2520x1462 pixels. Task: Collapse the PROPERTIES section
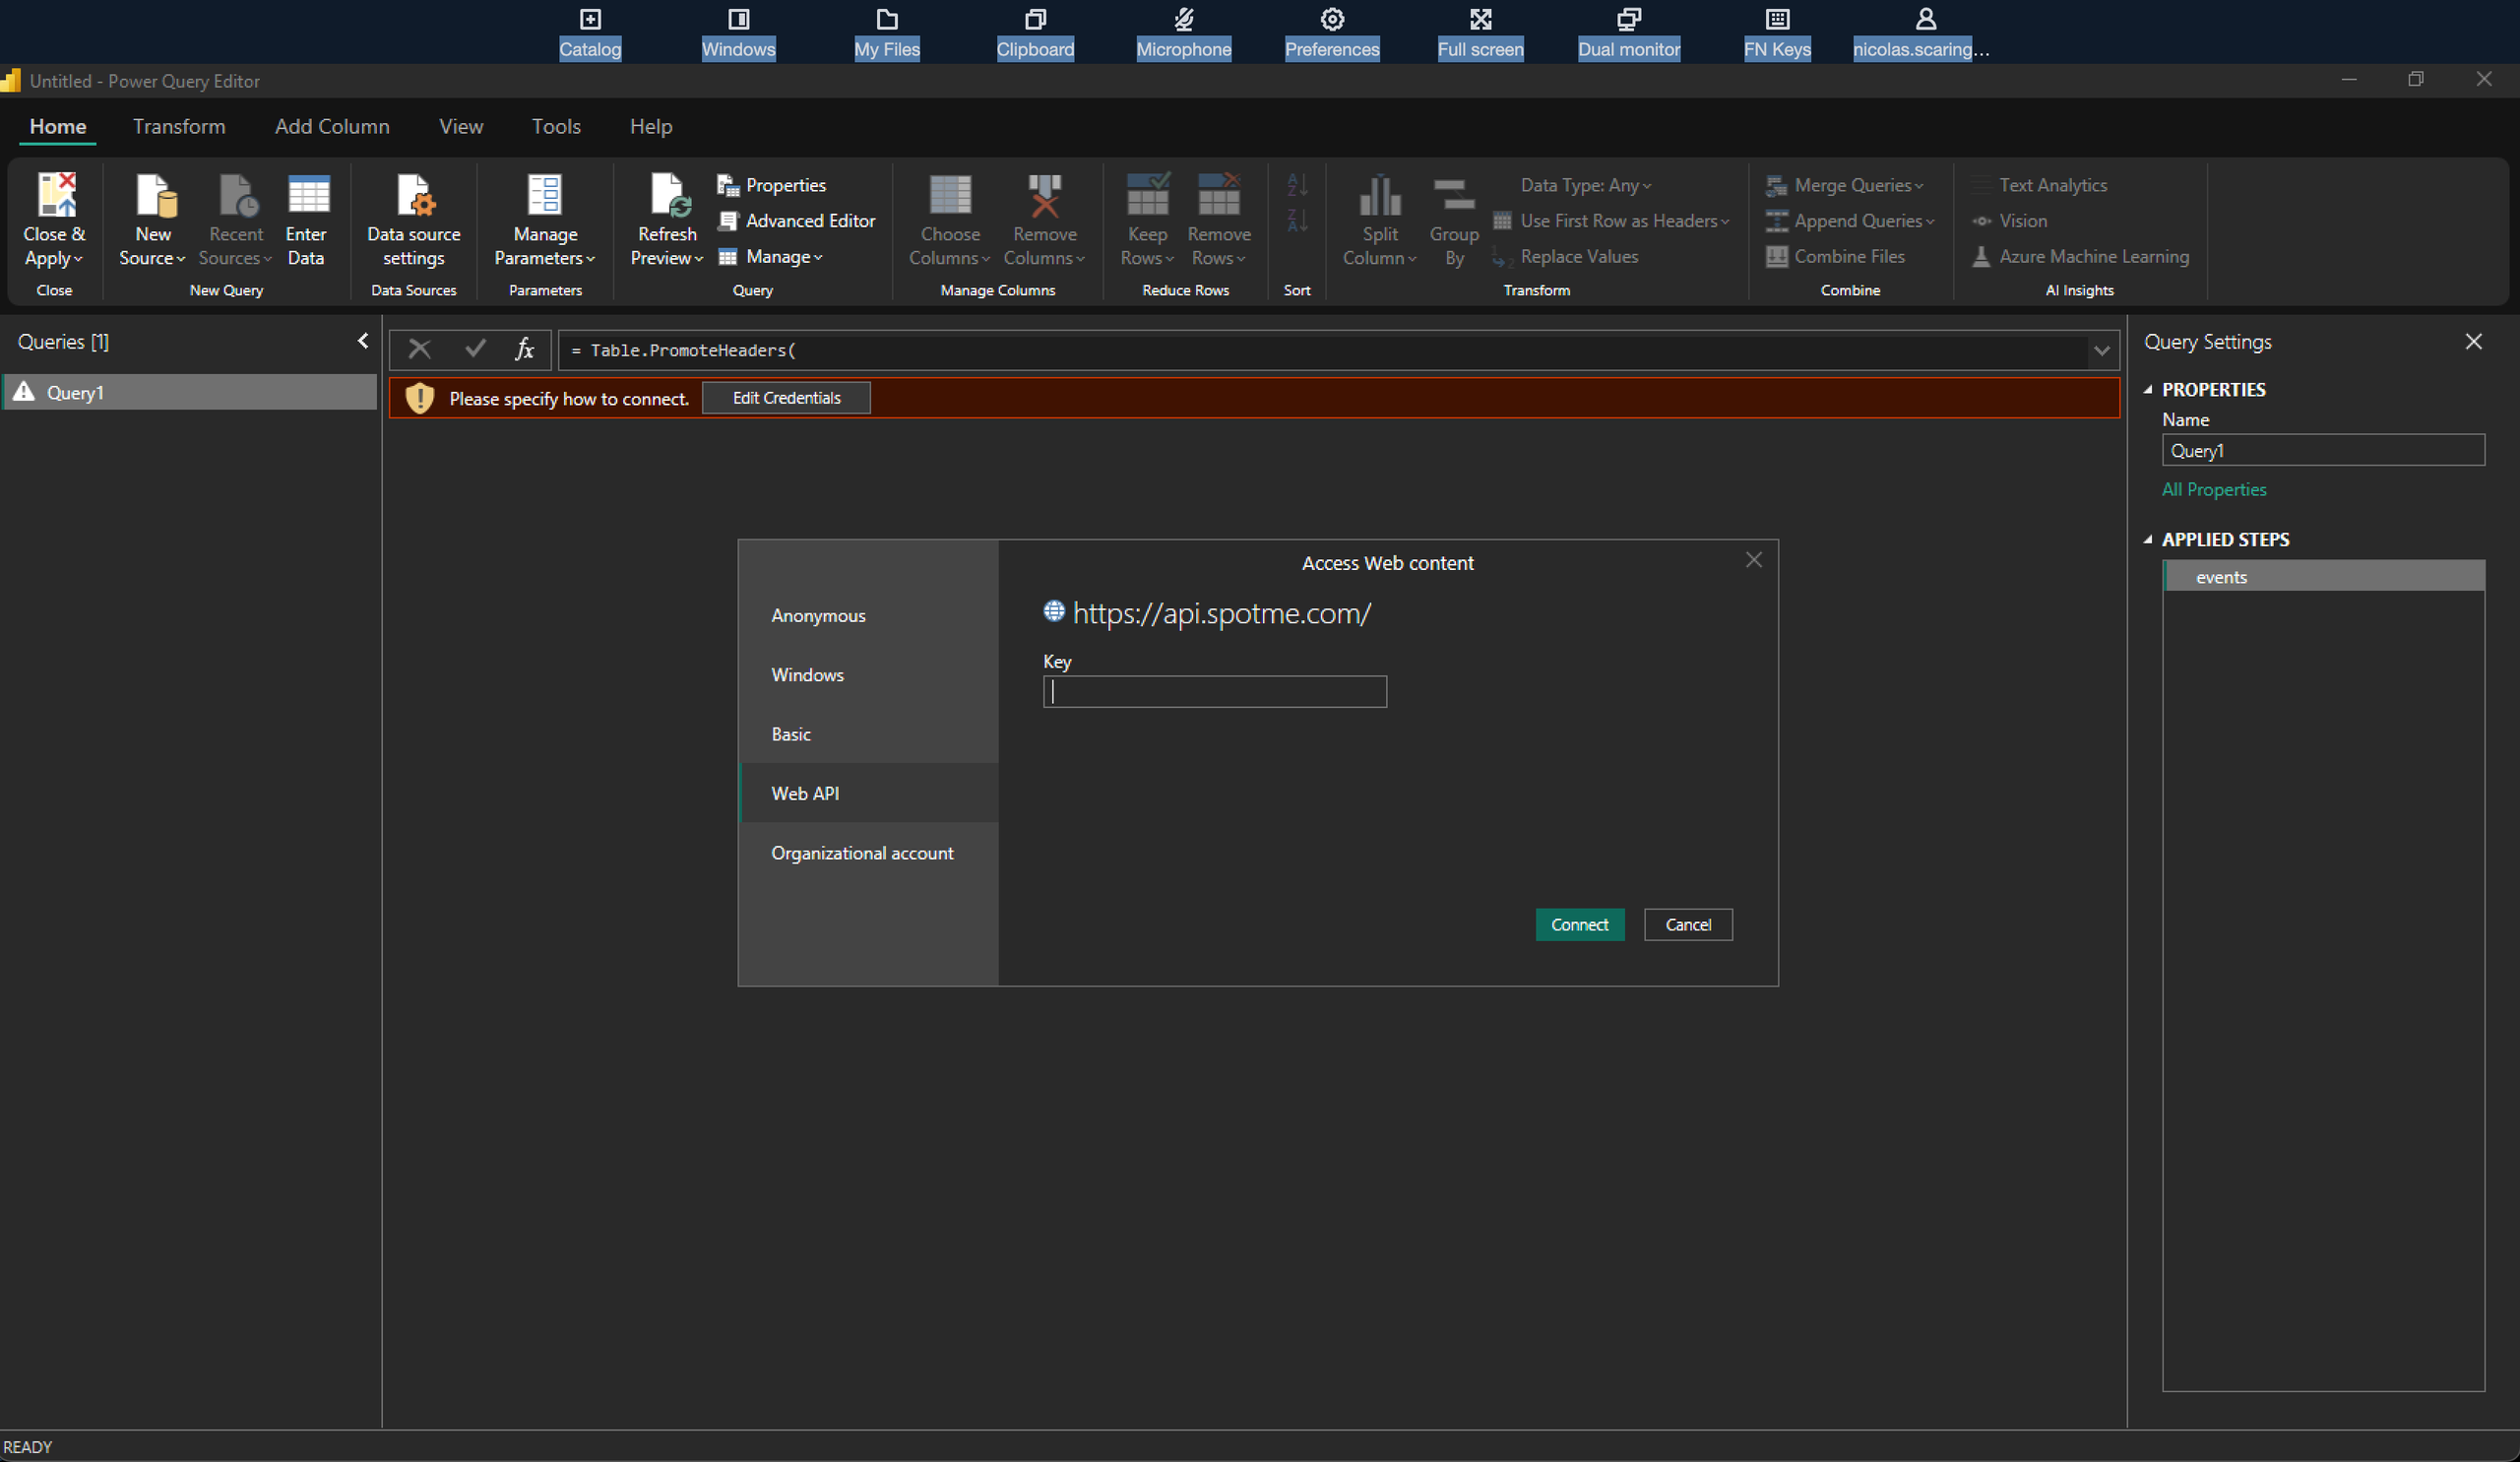(x=2147, y=390)
